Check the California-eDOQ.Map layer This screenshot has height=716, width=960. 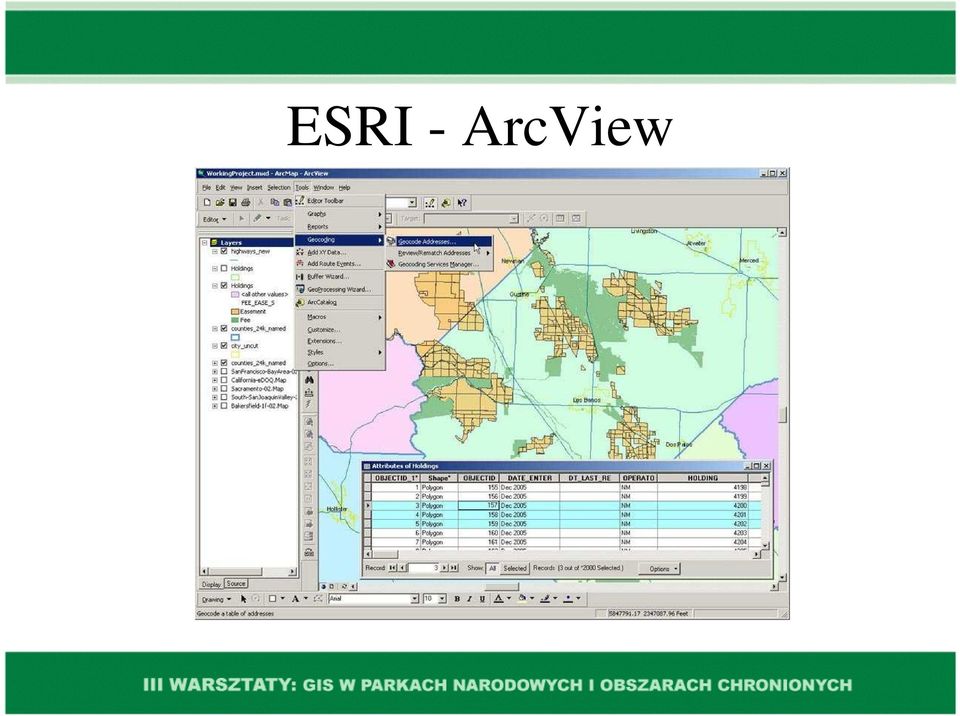click(224, 380)
